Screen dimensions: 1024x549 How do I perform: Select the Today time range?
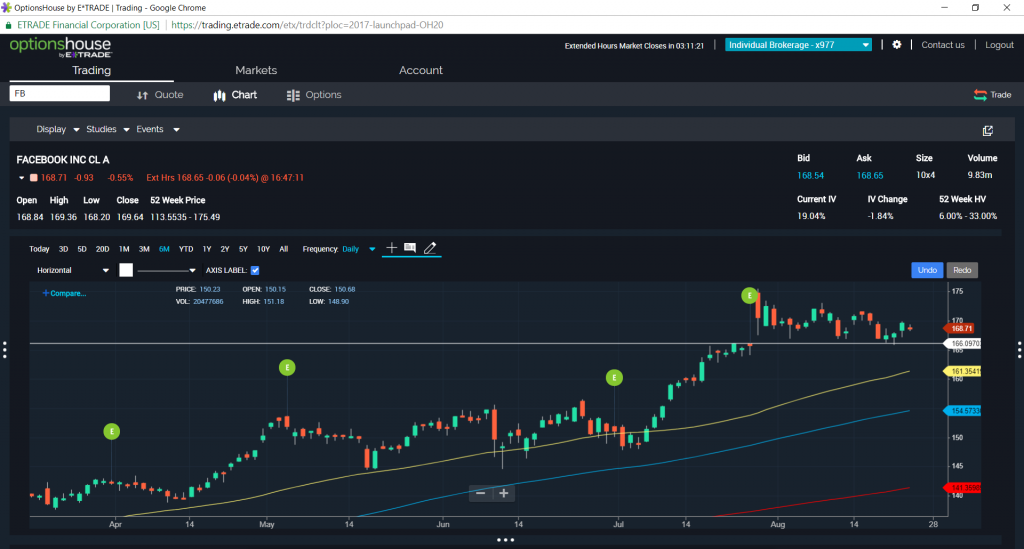coord(39,249)
